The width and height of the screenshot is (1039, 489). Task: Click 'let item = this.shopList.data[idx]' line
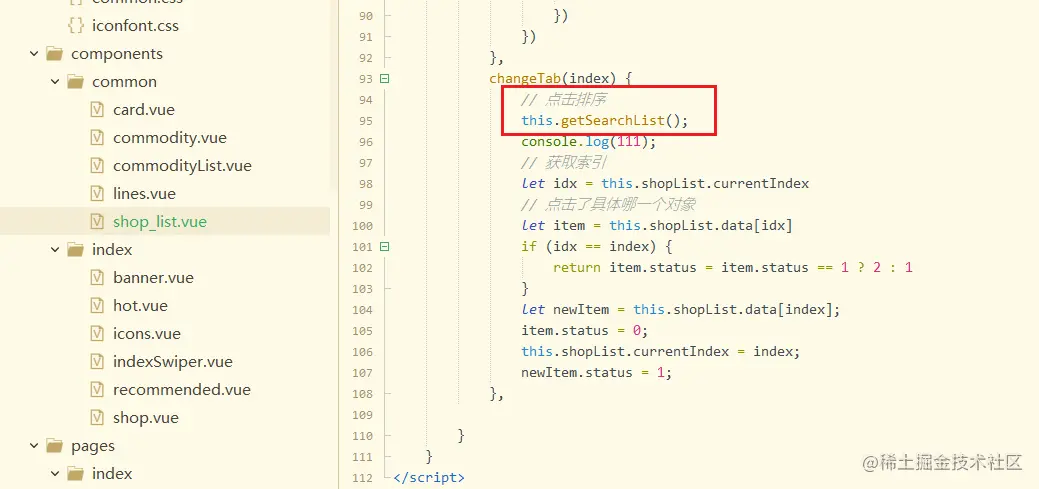pos(657,226)
